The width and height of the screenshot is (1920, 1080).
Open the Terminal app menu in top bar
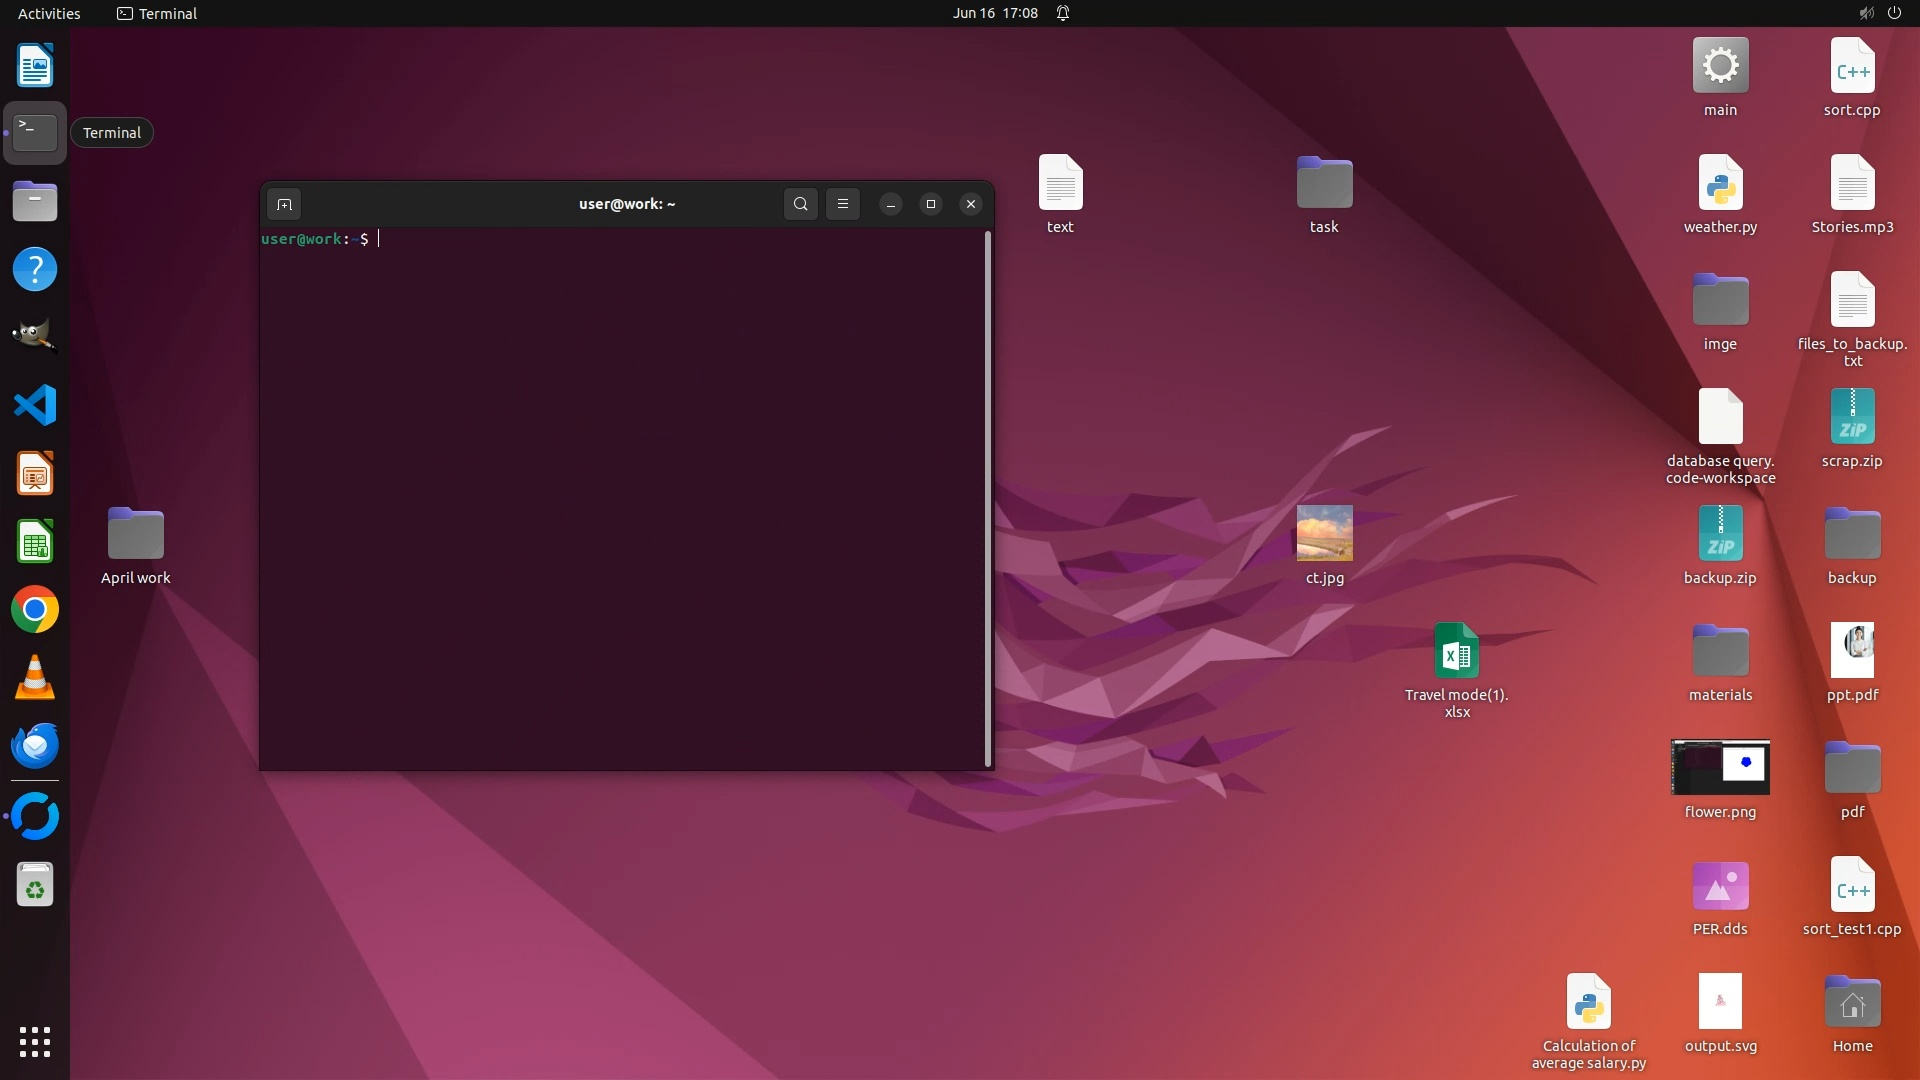click(157, 13)
